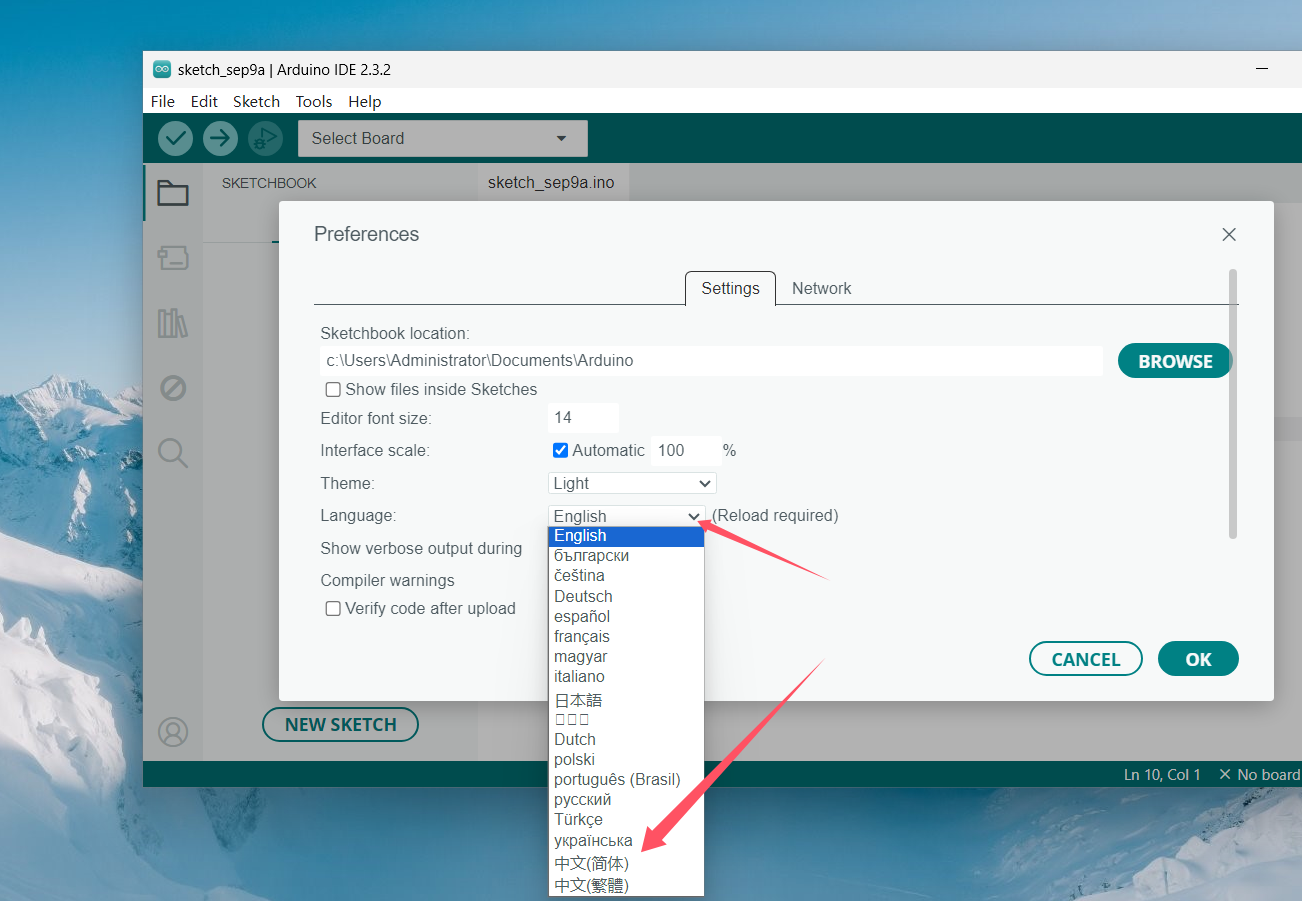1302x901 pixels.
Task: Select Türkçe in the language list
Action: pyautogui.click(x=626, y=819)
